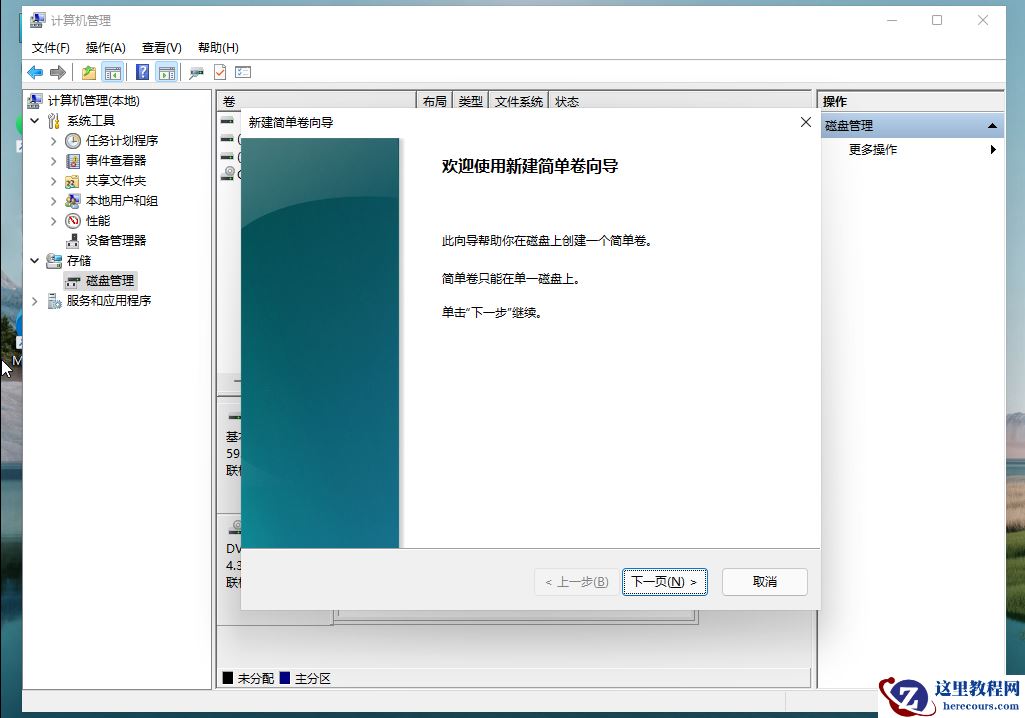The height and width of the screenshot is (718, 1025).
Task: Toggle the console tree visibility toolbar button
Action: [x=113, y=71]
